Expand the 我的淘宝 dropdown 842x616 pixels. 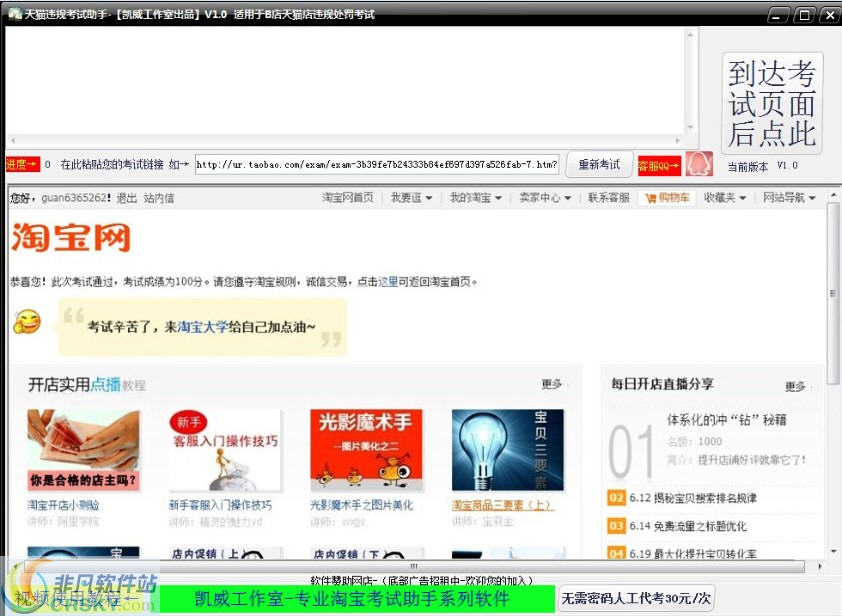tap(475, 198)
